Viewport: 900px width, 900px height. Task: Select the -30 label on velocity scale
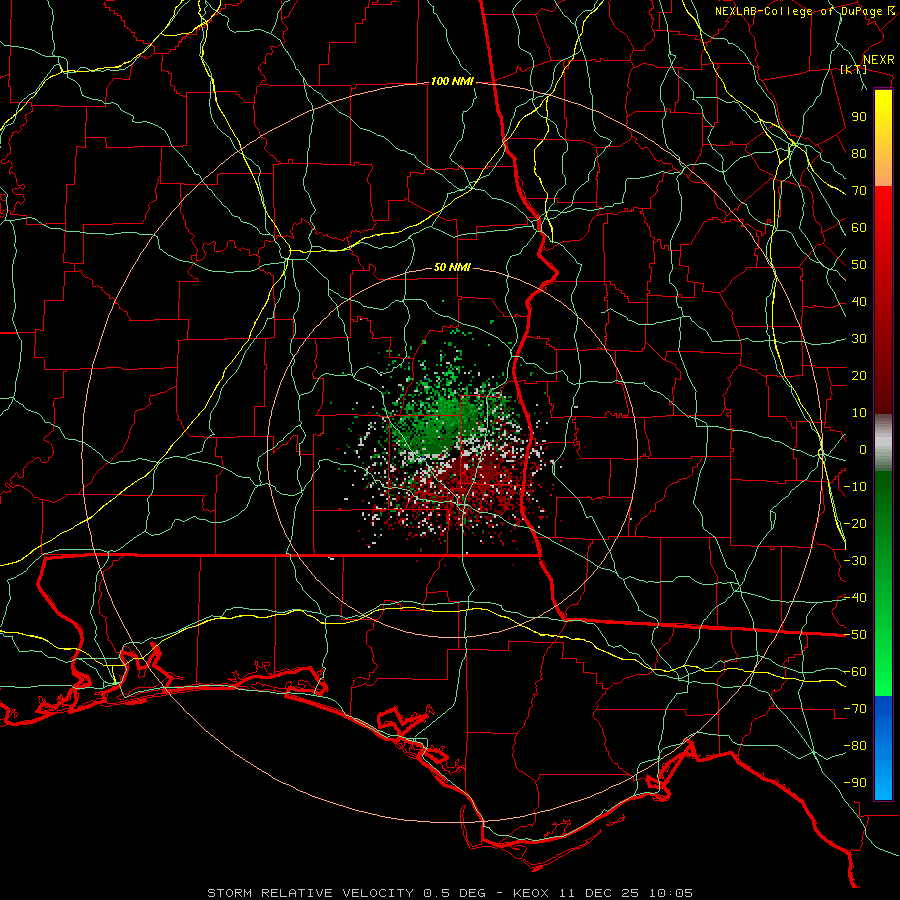click(x=855, y=561)
